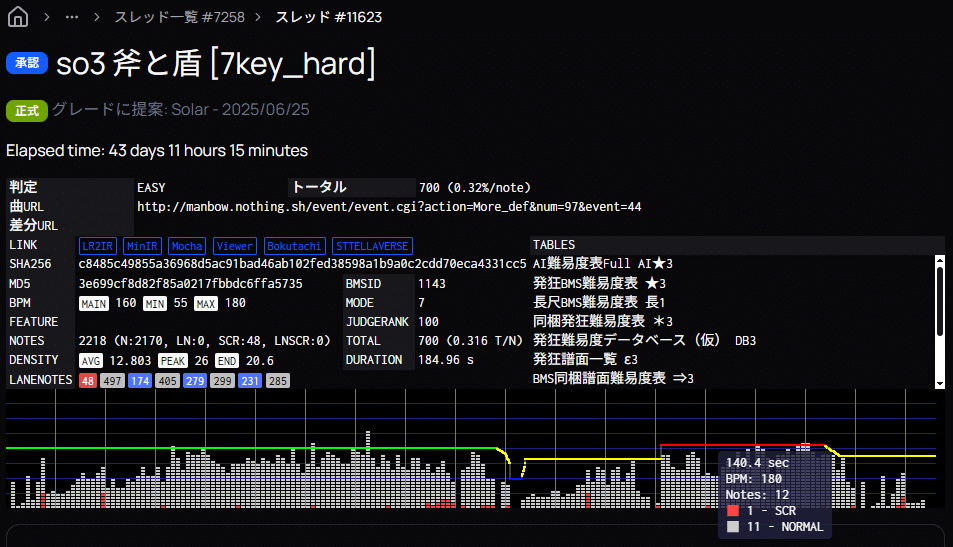Click the song URL manbow.nothing.sh
Viewport: 953px width, 547px height.
(x=389, y=207)
